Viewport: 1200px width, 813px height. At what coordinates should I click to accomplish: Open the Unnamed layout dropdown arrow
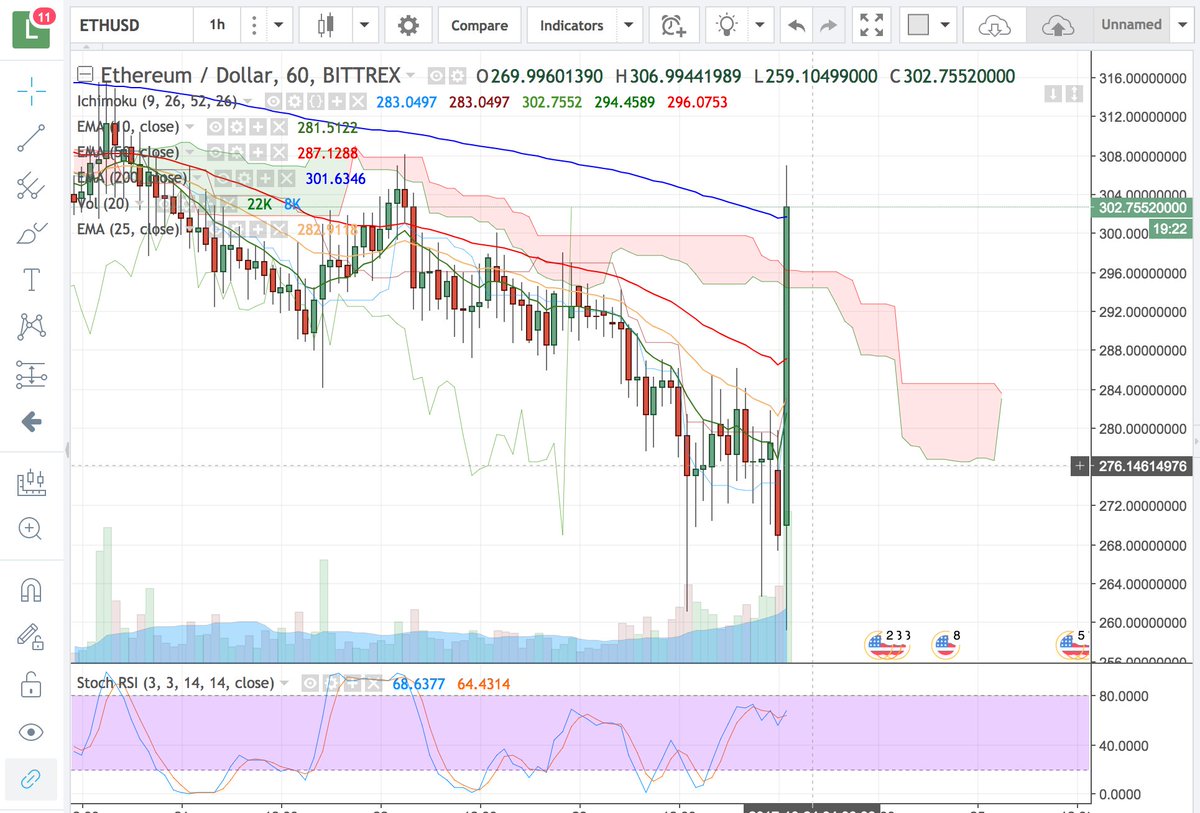[1180, 25]
